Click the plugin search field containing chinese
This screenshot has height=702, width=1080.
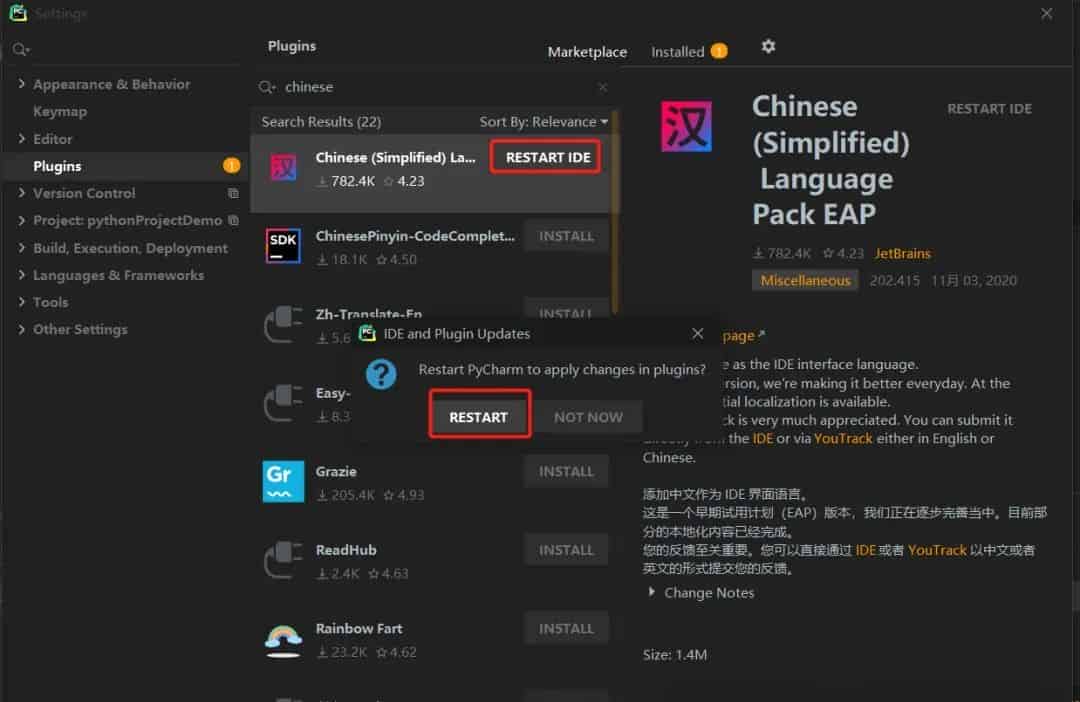430,87
